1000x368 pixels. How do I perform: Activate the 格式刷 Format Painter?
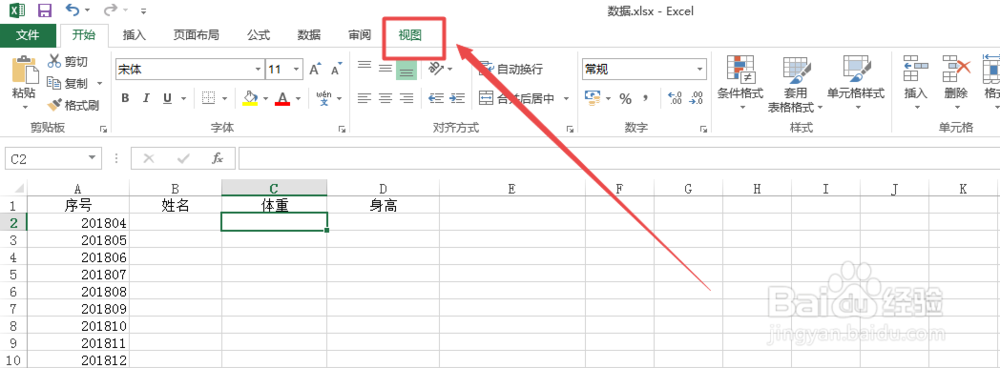coord(73,105)
